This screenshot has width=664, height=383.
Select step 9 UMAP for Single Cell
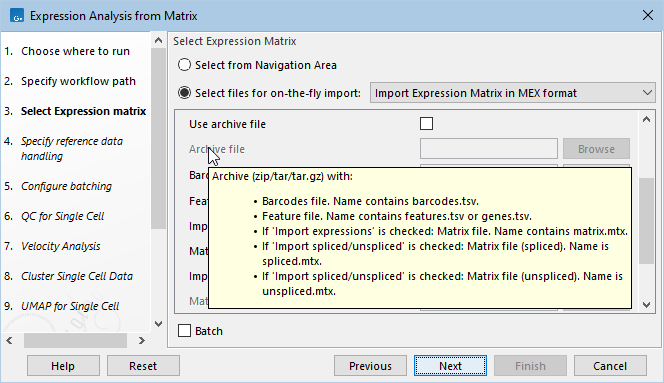click(x=70, y=306)
